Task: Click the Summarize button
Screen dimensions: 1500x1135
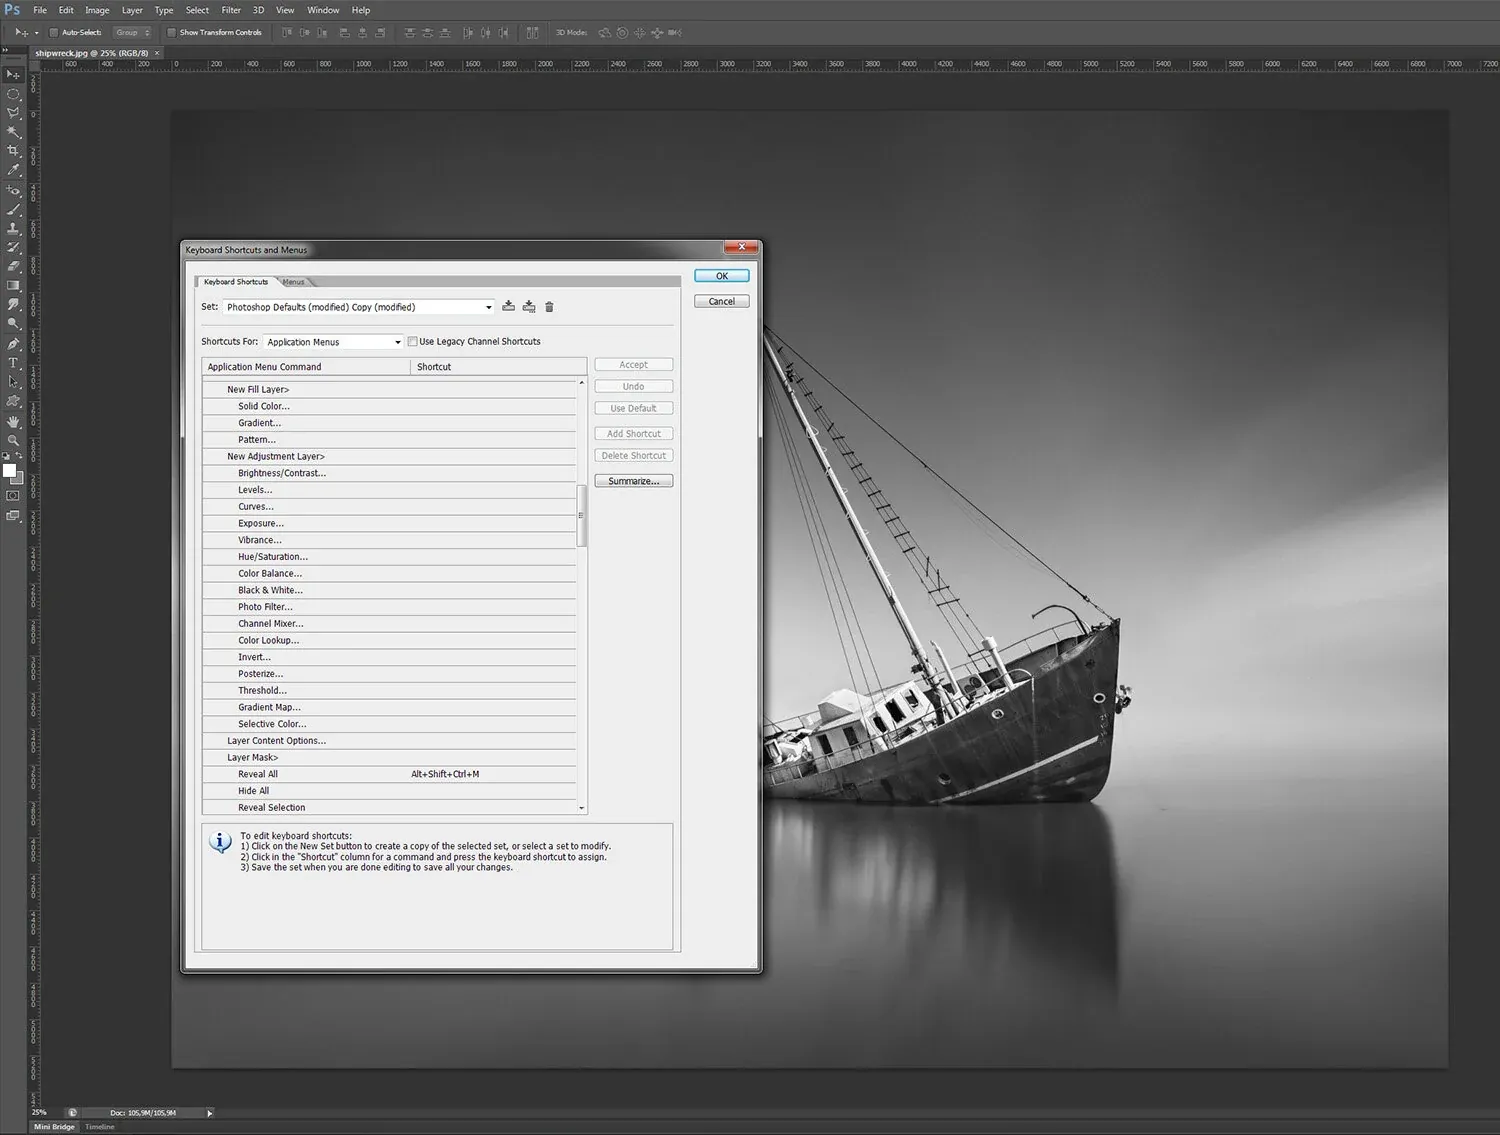Action: [633, 480]
